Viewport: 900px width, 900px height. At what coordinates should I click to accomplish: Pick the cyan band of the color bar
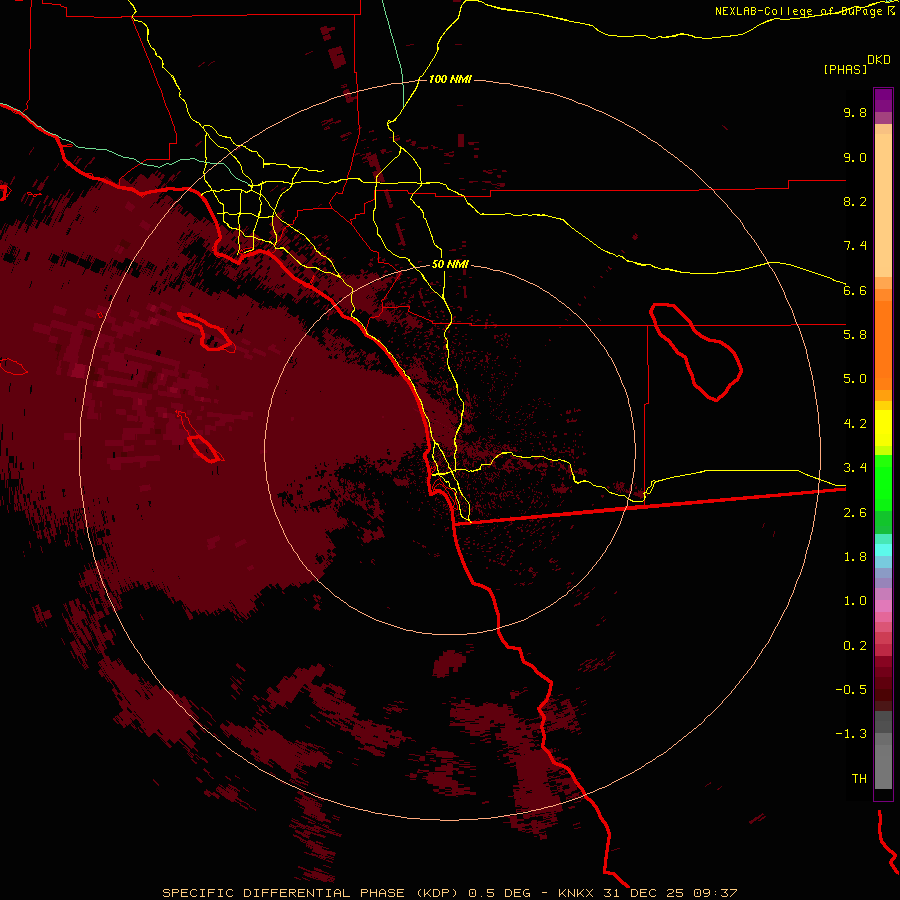pos(883,549)
